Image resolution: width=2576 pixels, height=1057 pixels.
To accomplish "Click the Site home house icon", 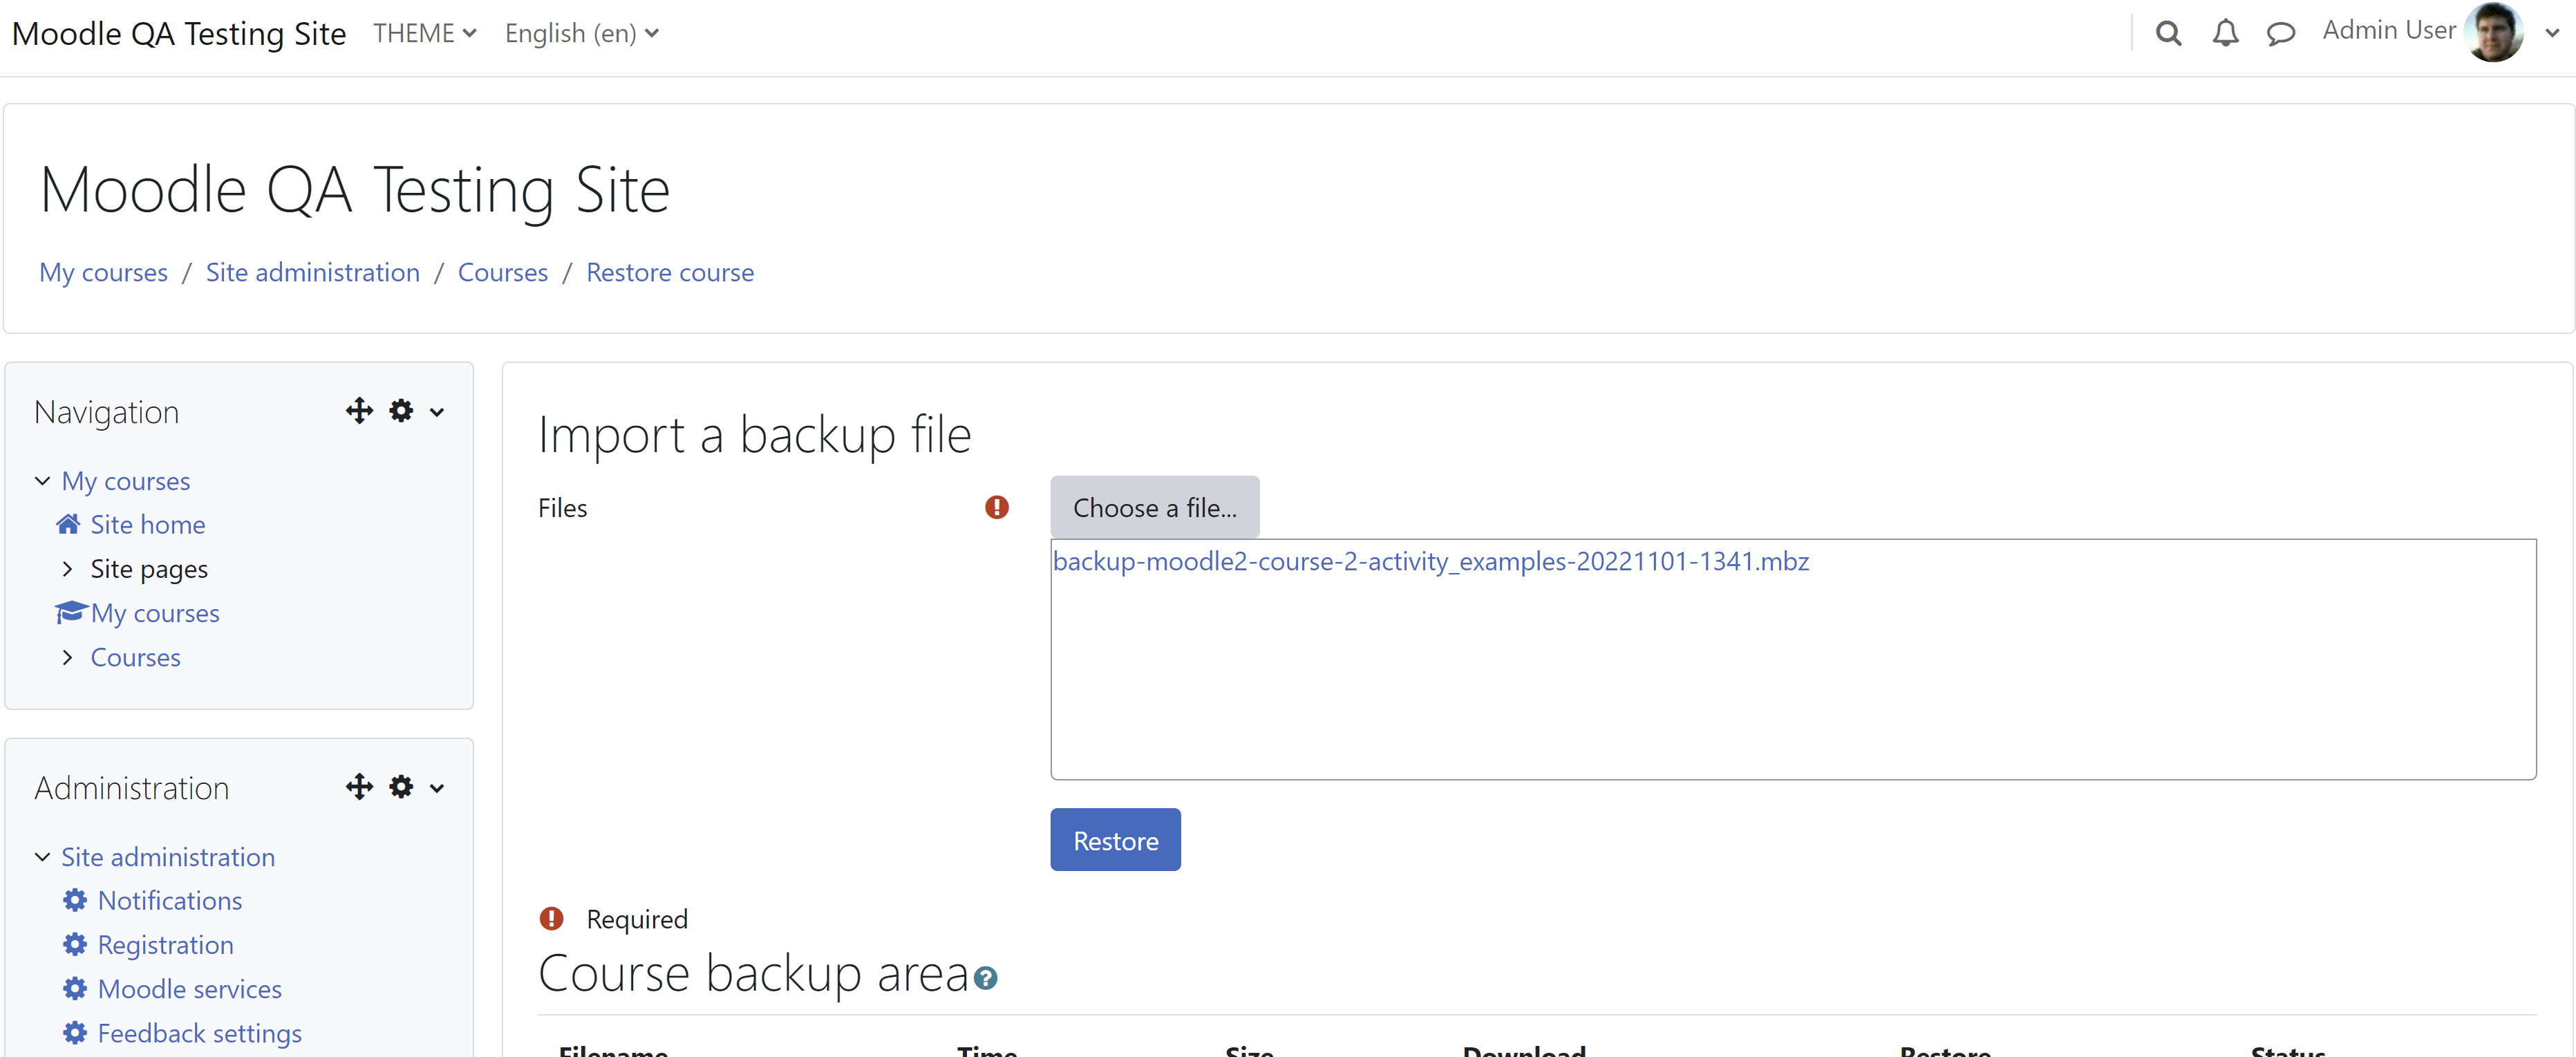I will (x=68, y=524).
